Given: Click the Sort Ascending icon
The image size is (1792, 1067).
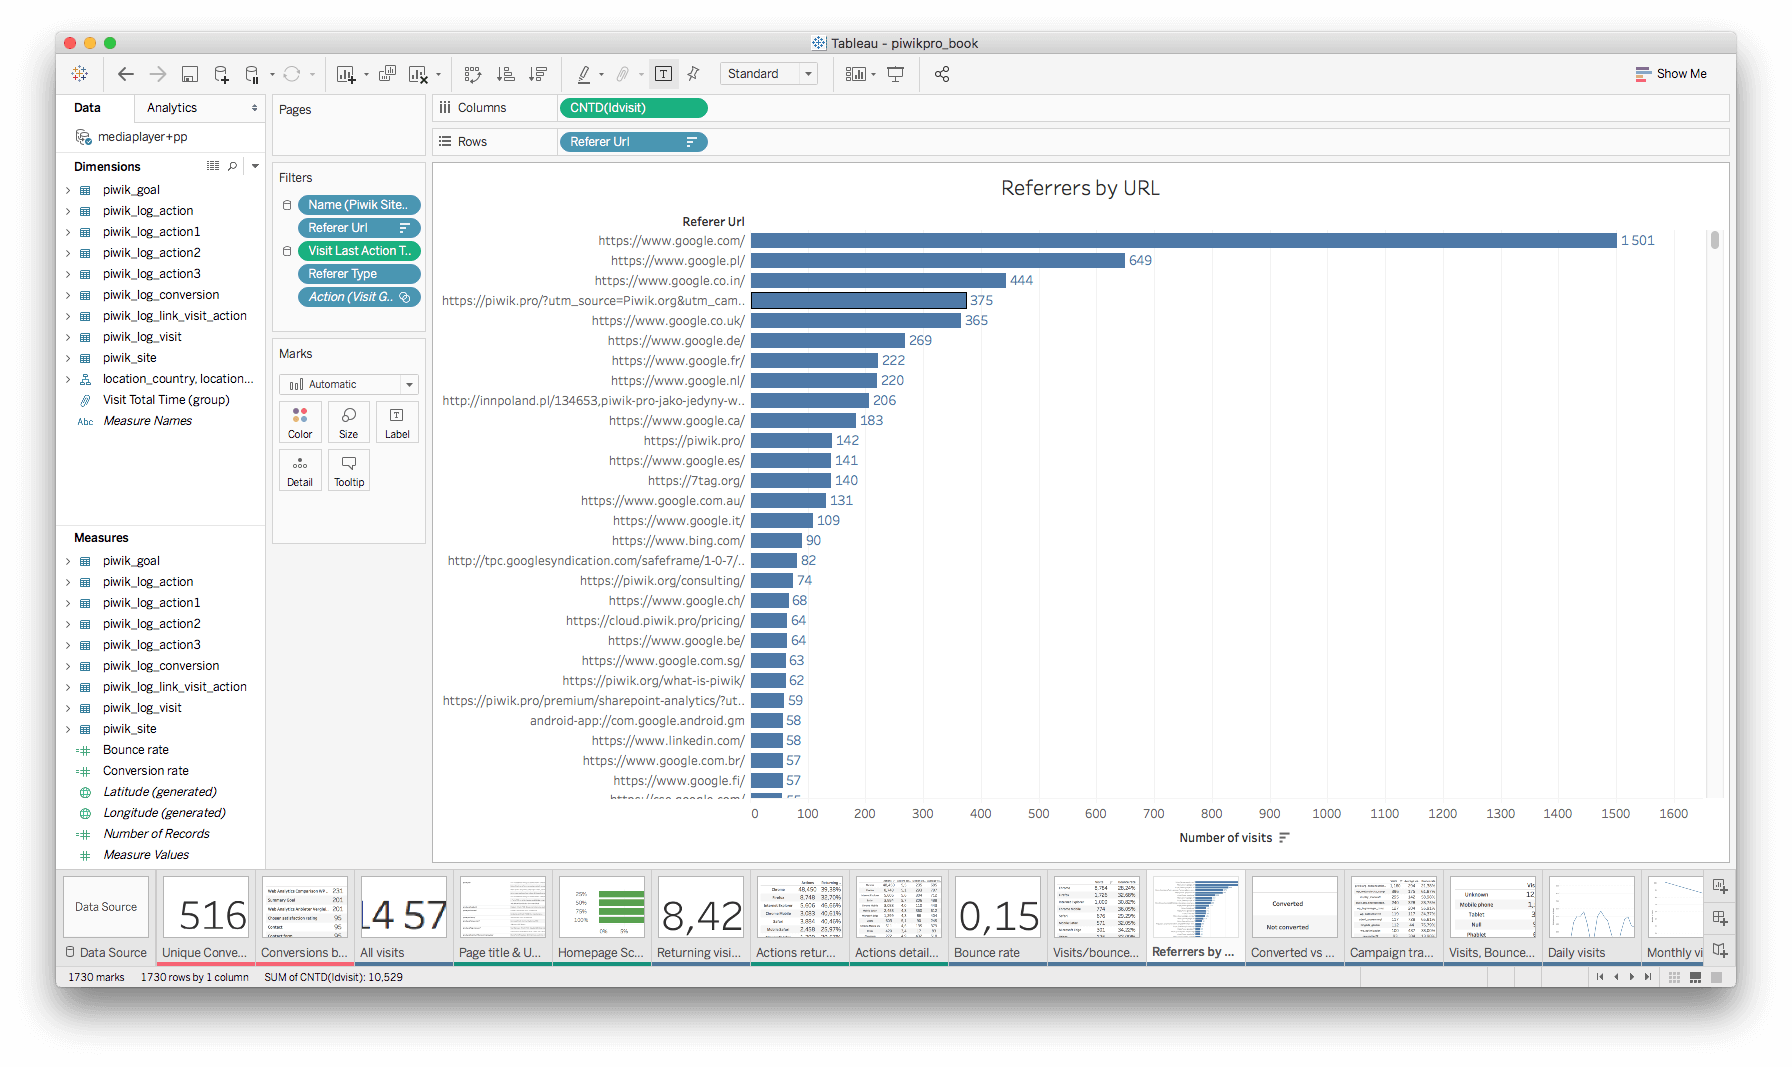Looking at the screenshot, I should click(506, 74).
